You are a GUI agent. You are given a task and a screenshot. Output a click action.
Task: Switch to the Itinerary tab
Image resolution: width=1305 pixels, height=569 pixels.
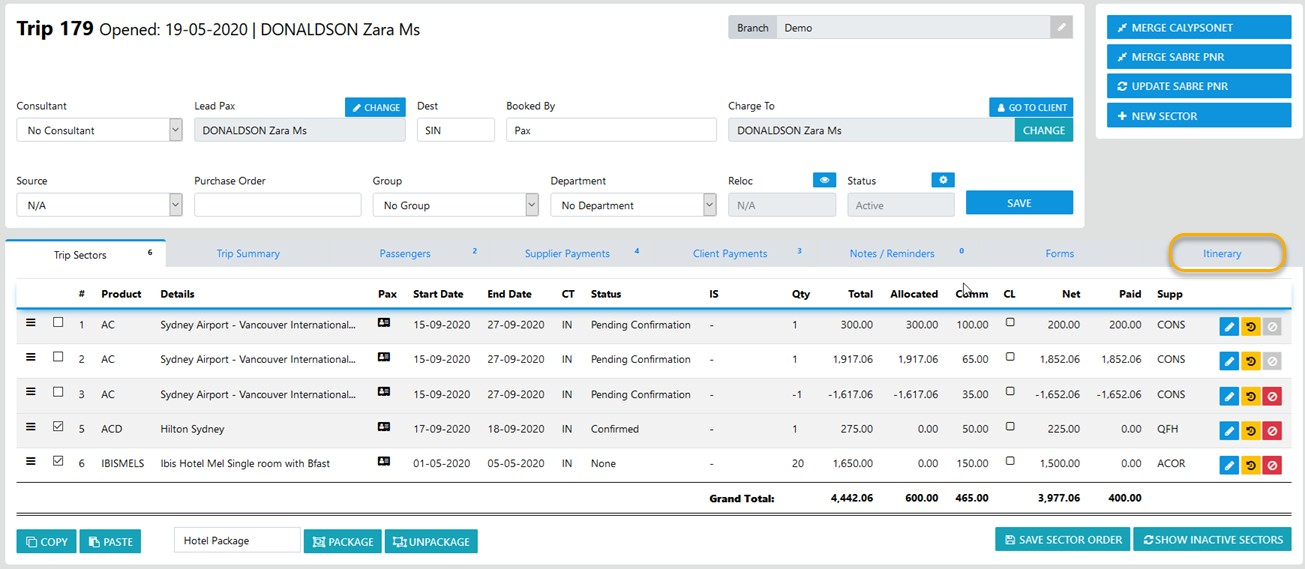pyautogui.click(x=1222, y=254)
